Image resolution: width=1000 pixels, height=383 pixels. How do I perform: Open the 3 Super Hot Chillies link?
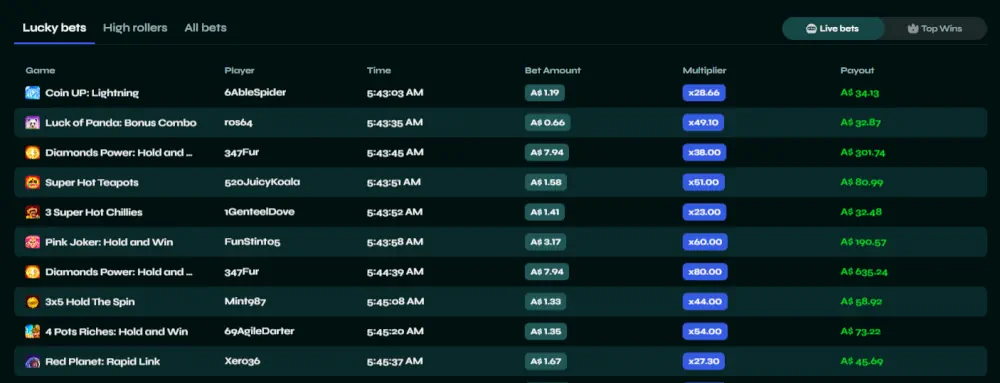pos(94,212)
